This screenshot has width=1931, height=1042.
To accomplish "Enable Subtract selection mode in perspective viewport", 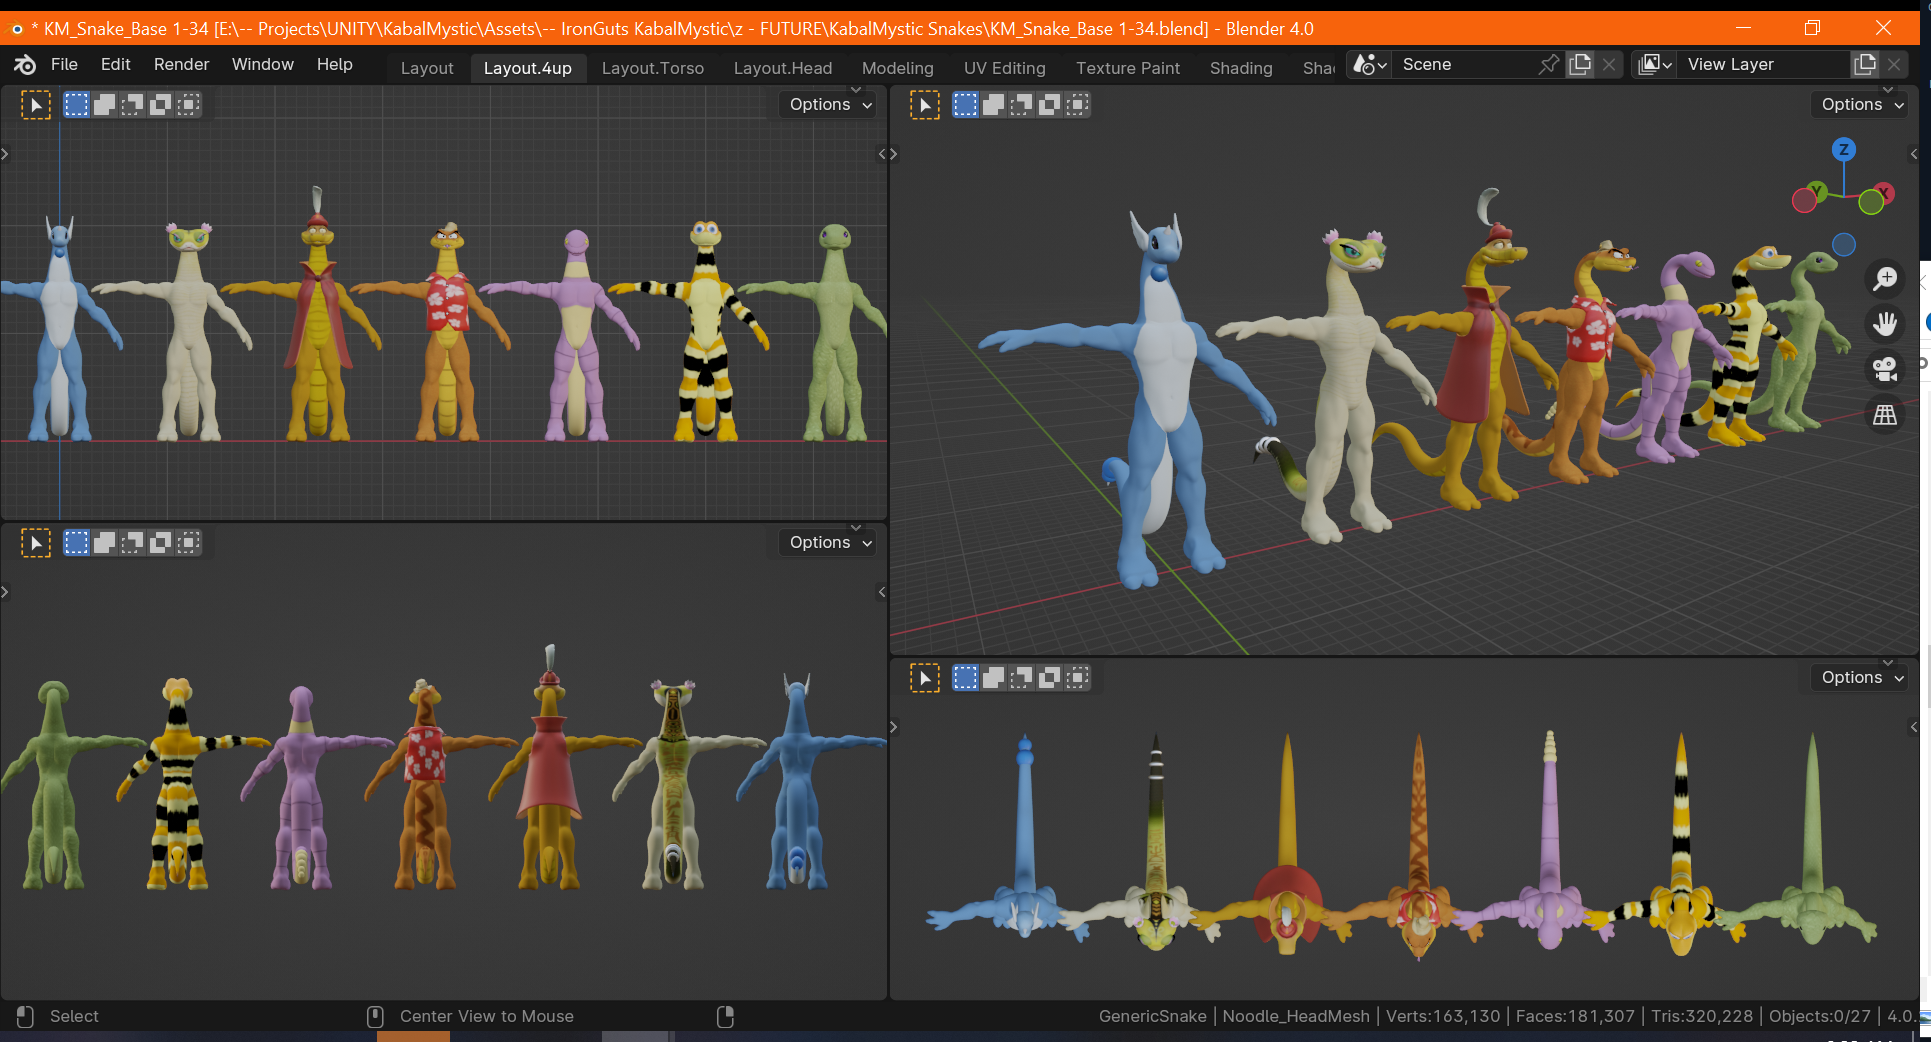I will [x=1021, y=105].
